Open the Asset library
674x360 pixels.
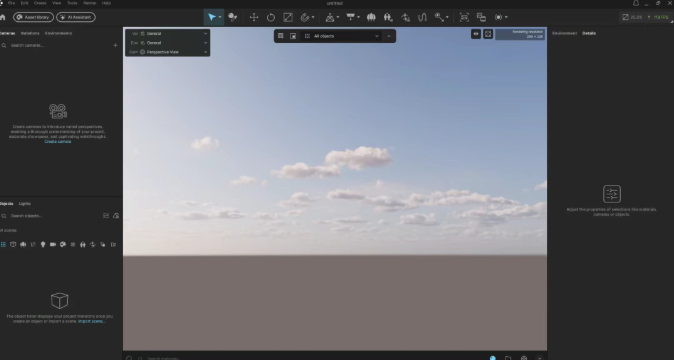tap(33, 17)
